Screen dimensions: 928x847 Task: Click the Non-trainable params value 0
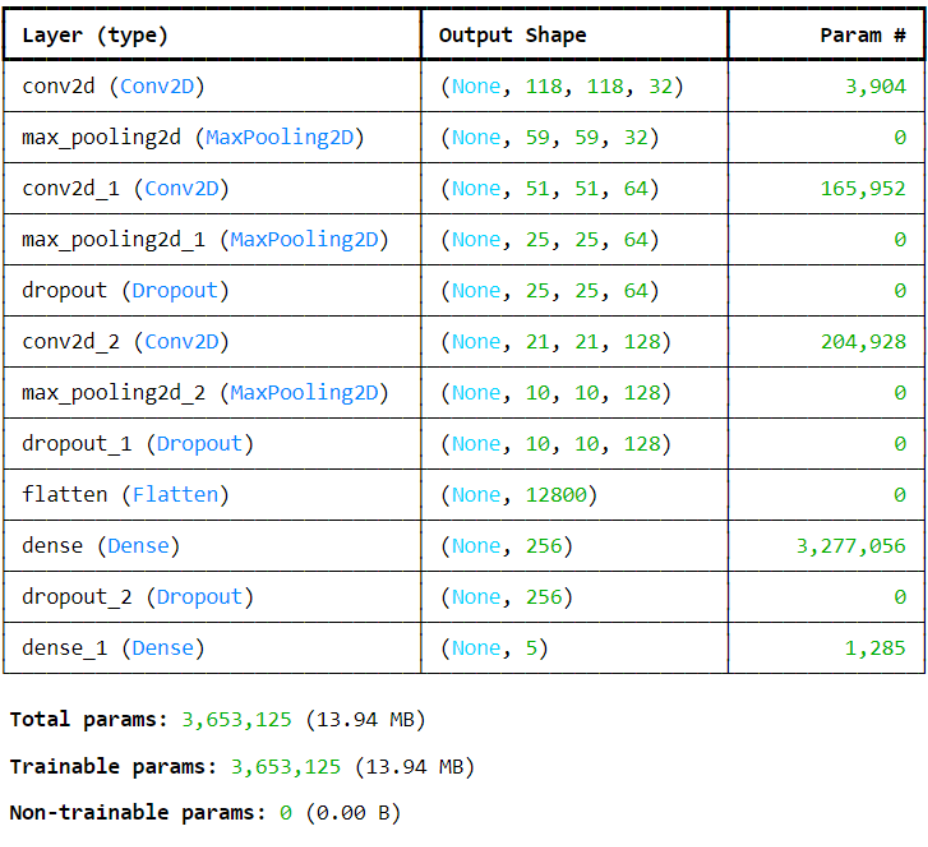point(285,812)
